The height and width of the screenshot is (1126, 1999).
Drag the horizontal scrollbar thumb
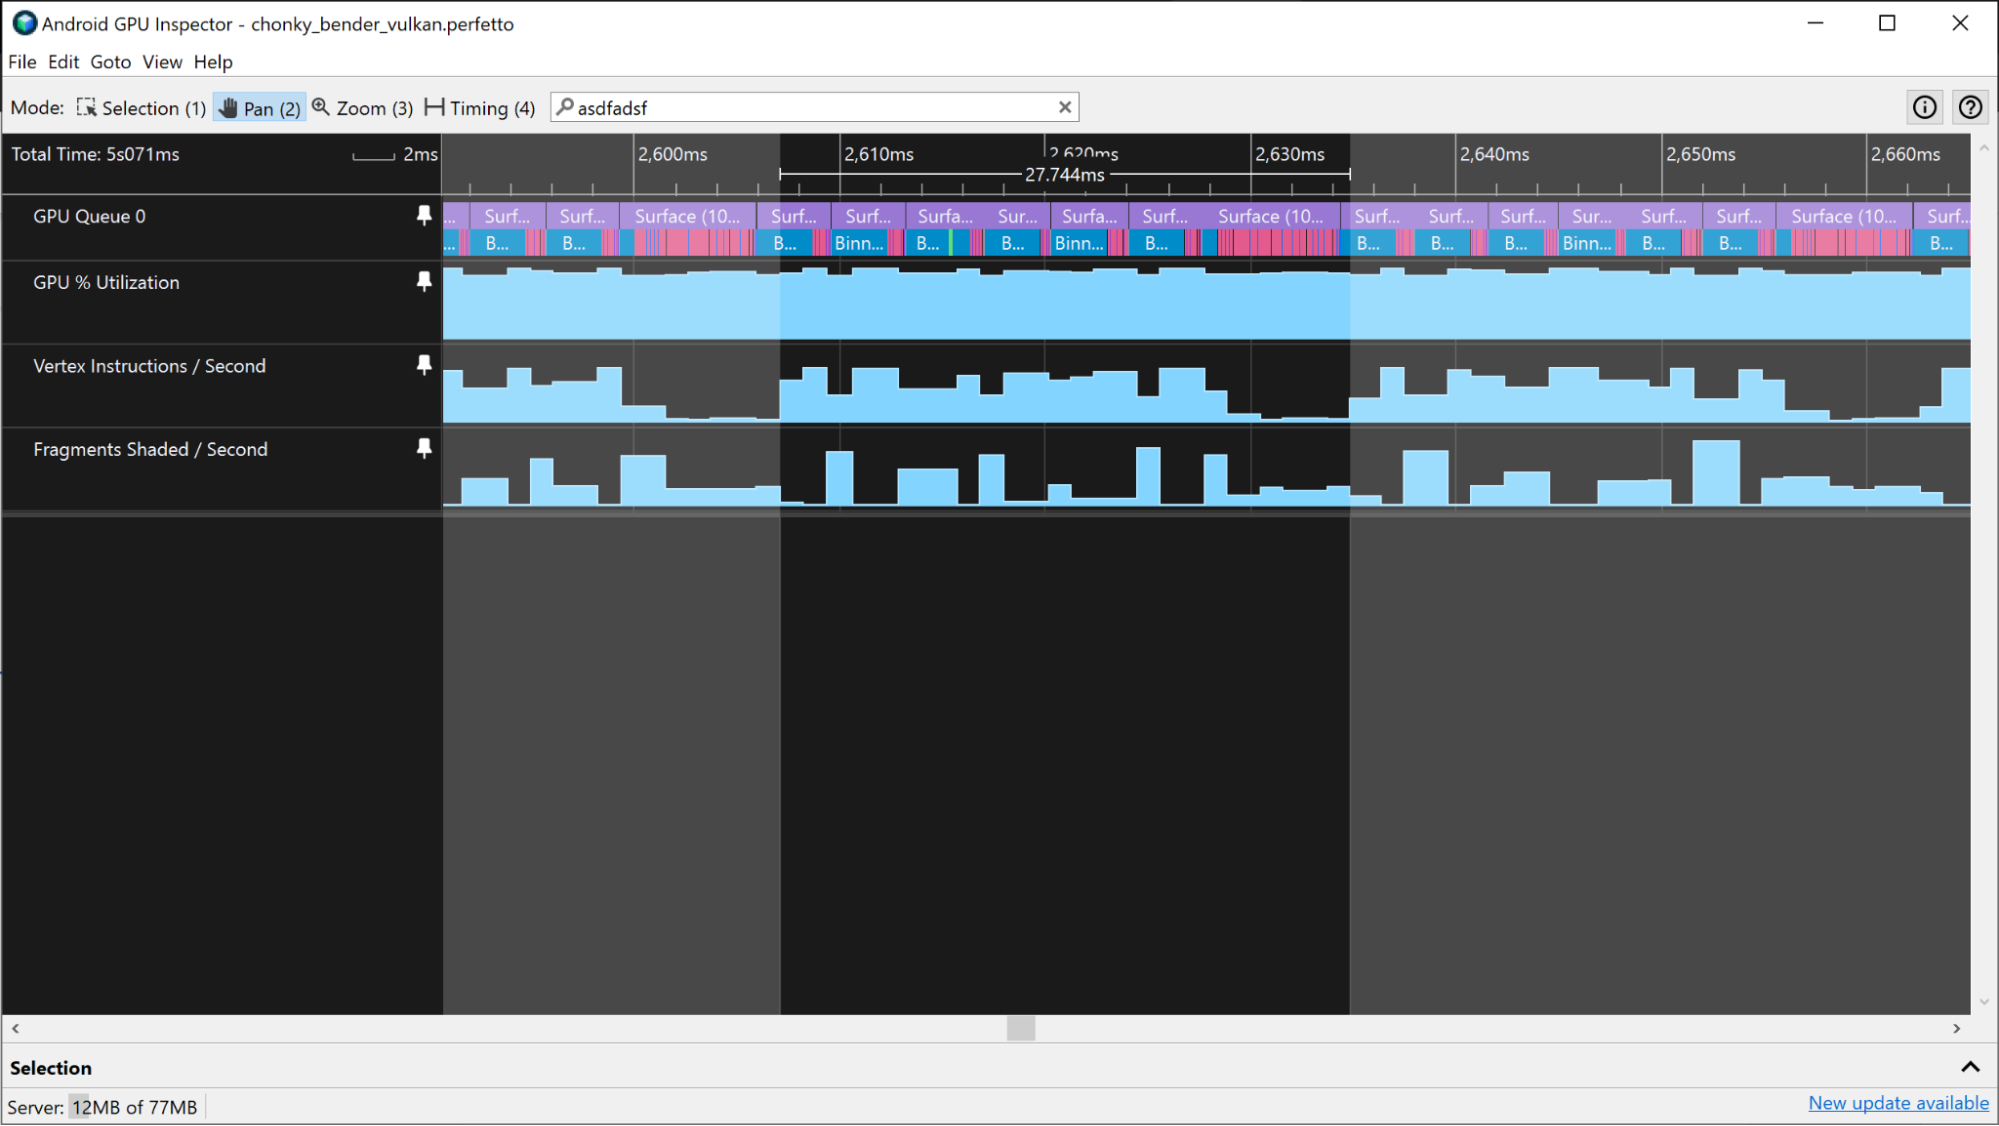click(x=1016, y=1029)
